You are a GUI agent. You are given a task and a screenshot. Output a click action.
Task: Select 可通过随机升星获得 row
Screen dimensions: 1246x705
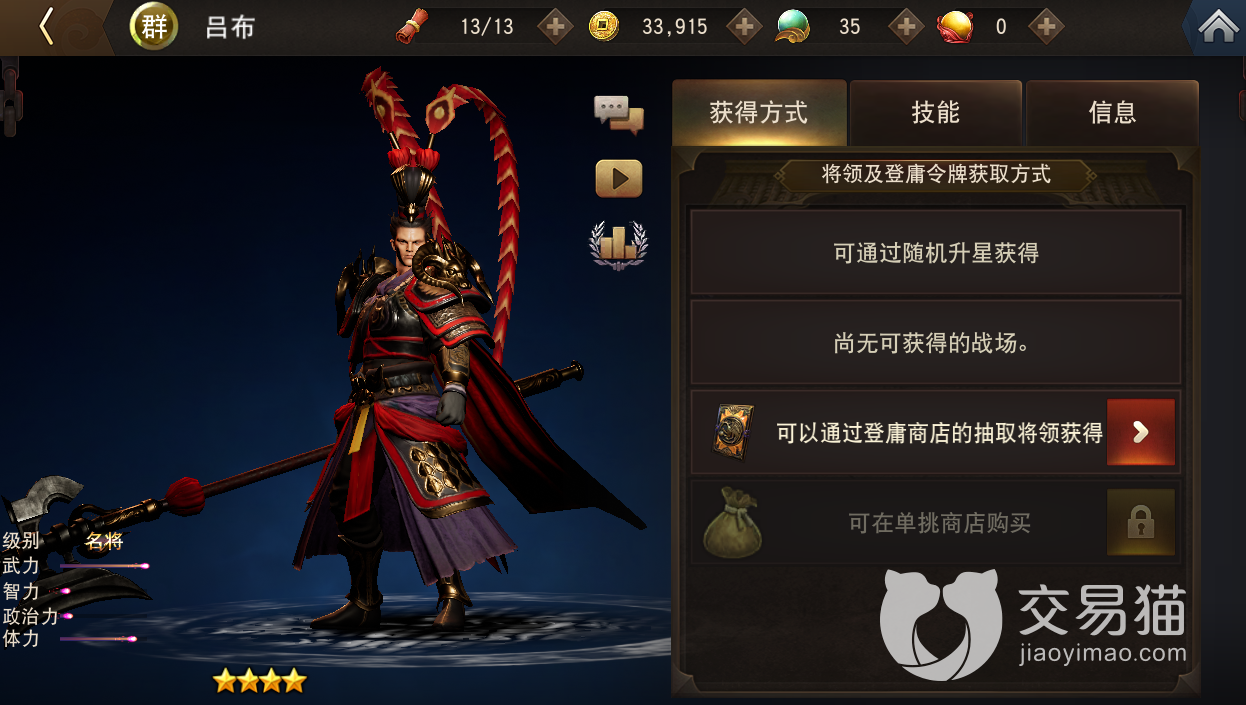pos(936,253)
